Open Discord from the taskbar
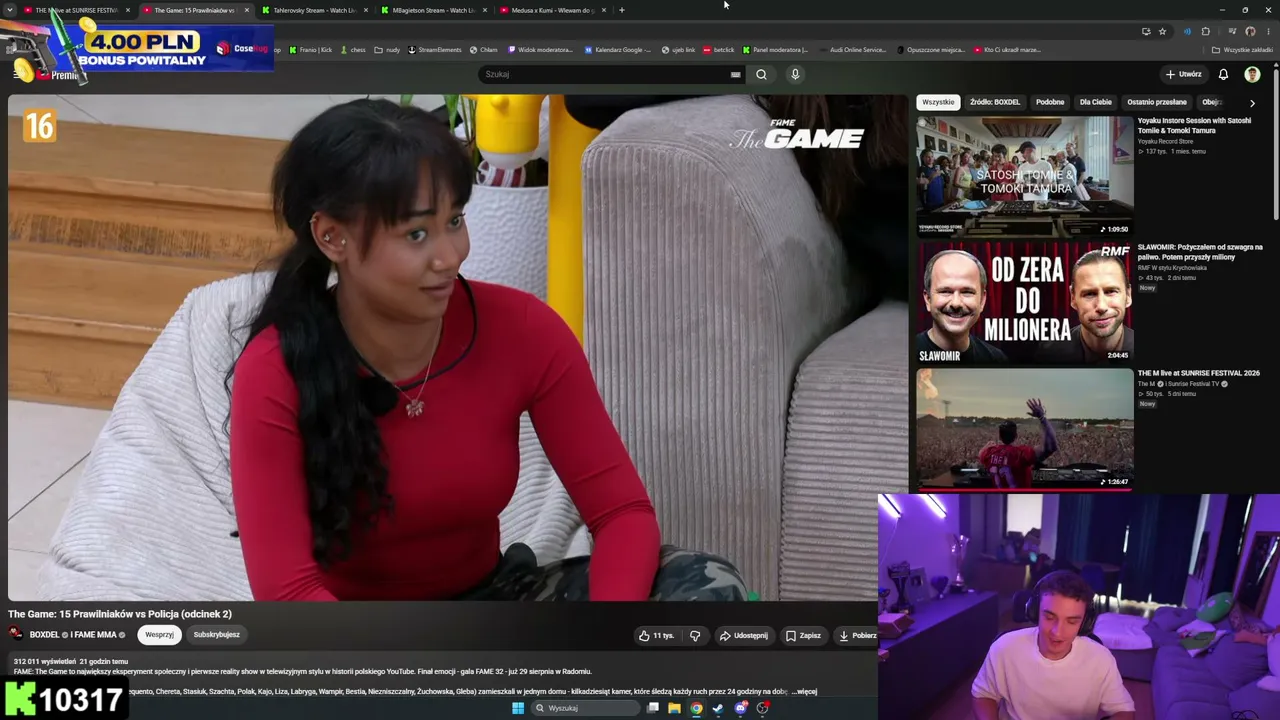The image size is (1280, 720). coord(740,708)
